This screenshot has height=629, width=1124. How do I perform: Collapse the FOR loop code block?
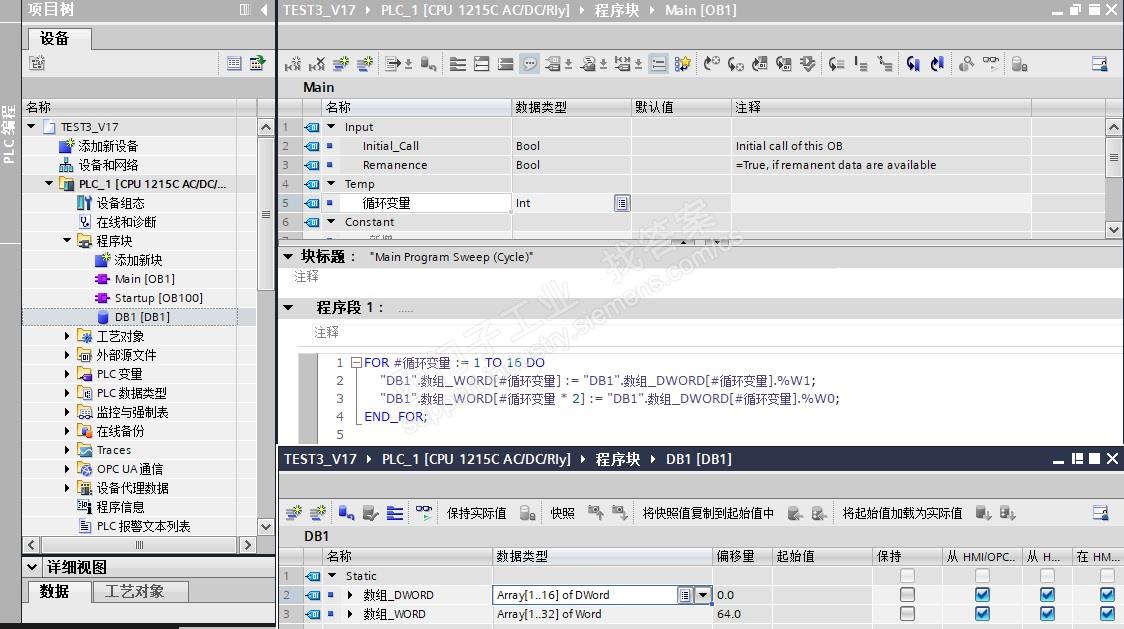[356, 363]
